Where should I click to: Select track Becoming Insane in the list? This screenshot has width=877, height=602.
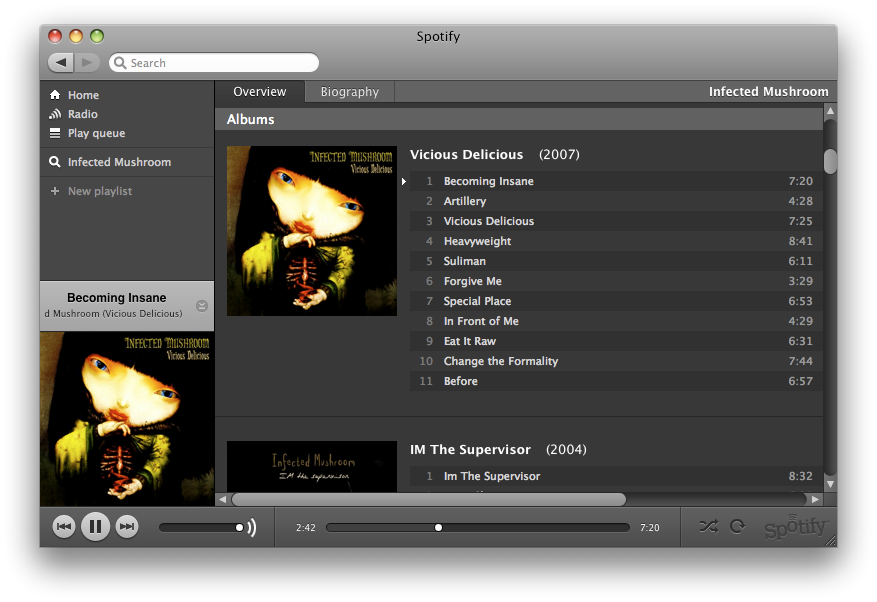pyautogui.click(x=616, y=181)
